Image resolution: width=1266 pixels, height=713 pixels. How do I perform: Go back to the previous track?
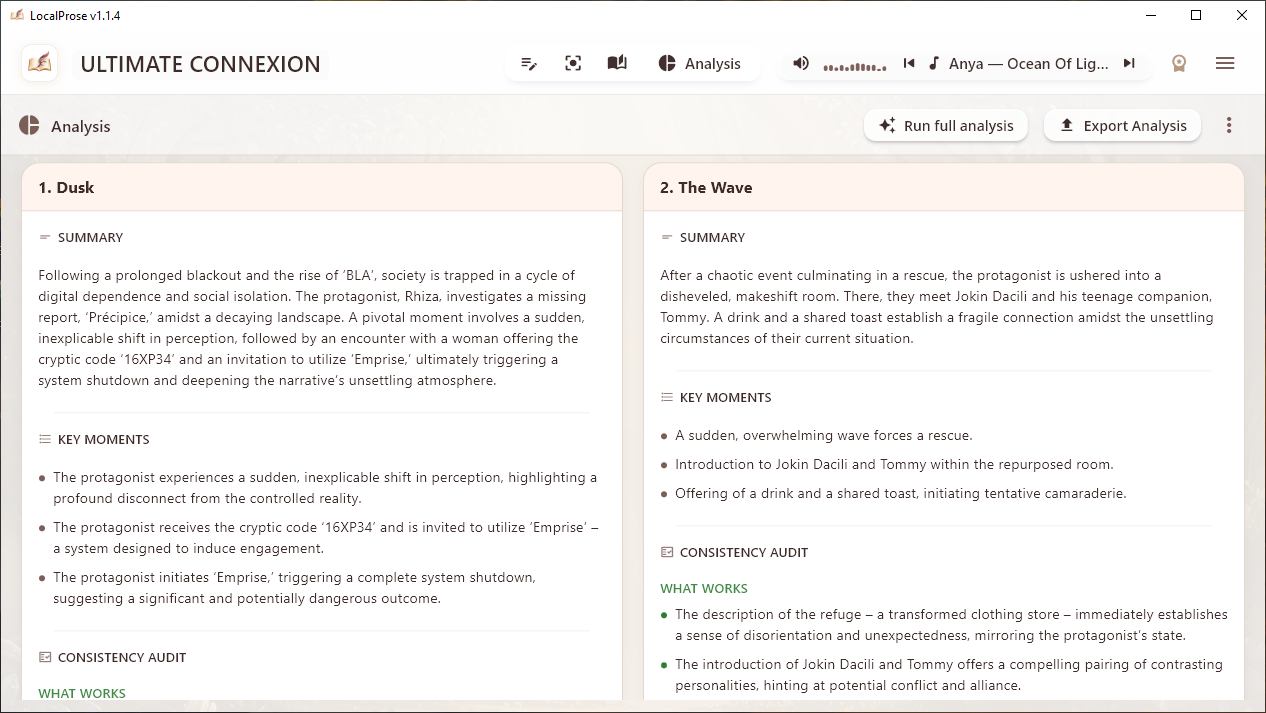tap(909, 62)
